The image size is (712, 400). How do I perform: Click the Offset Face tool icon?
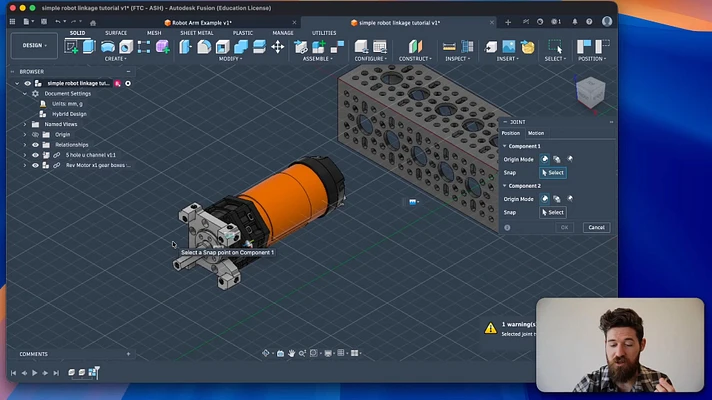pyautogui.click(x=259, y=46)
